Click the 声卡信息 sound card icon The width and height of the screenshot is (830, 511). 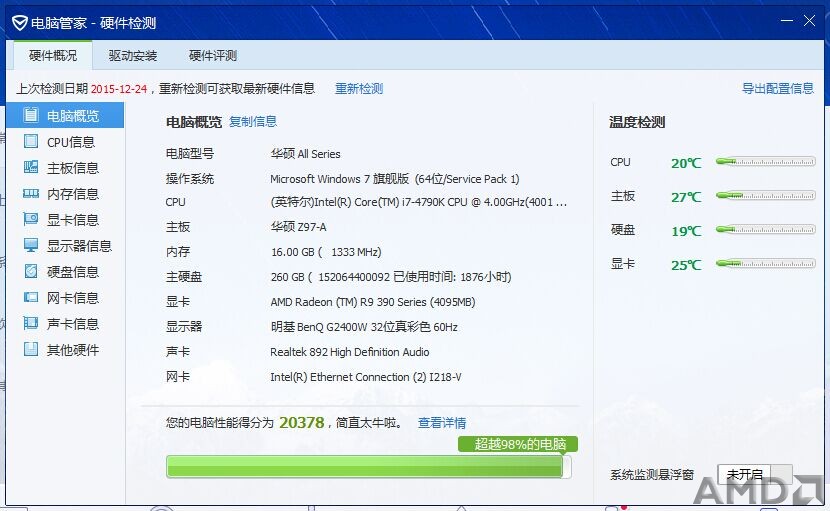pyautogui.click(x=31, y=323)
